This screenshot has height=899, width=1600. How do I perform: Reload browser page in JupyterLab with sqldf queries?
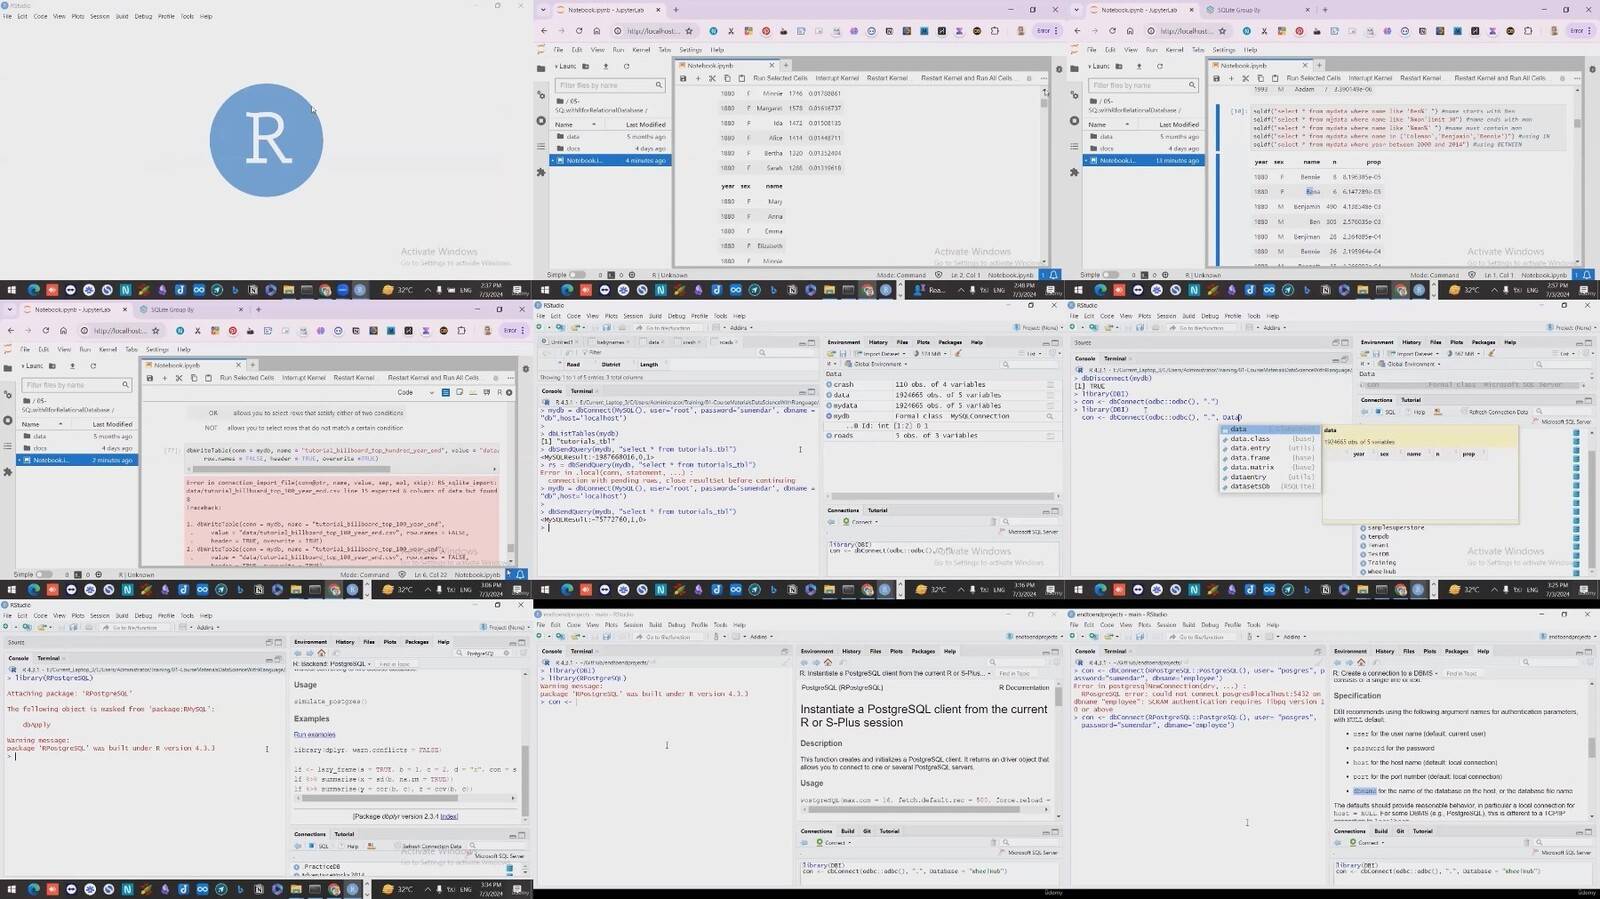(x=1112, y=31)
